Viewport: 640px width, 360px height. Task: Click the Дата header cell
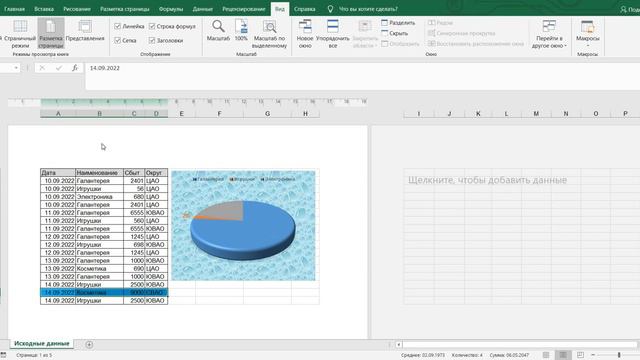point(58,173)
